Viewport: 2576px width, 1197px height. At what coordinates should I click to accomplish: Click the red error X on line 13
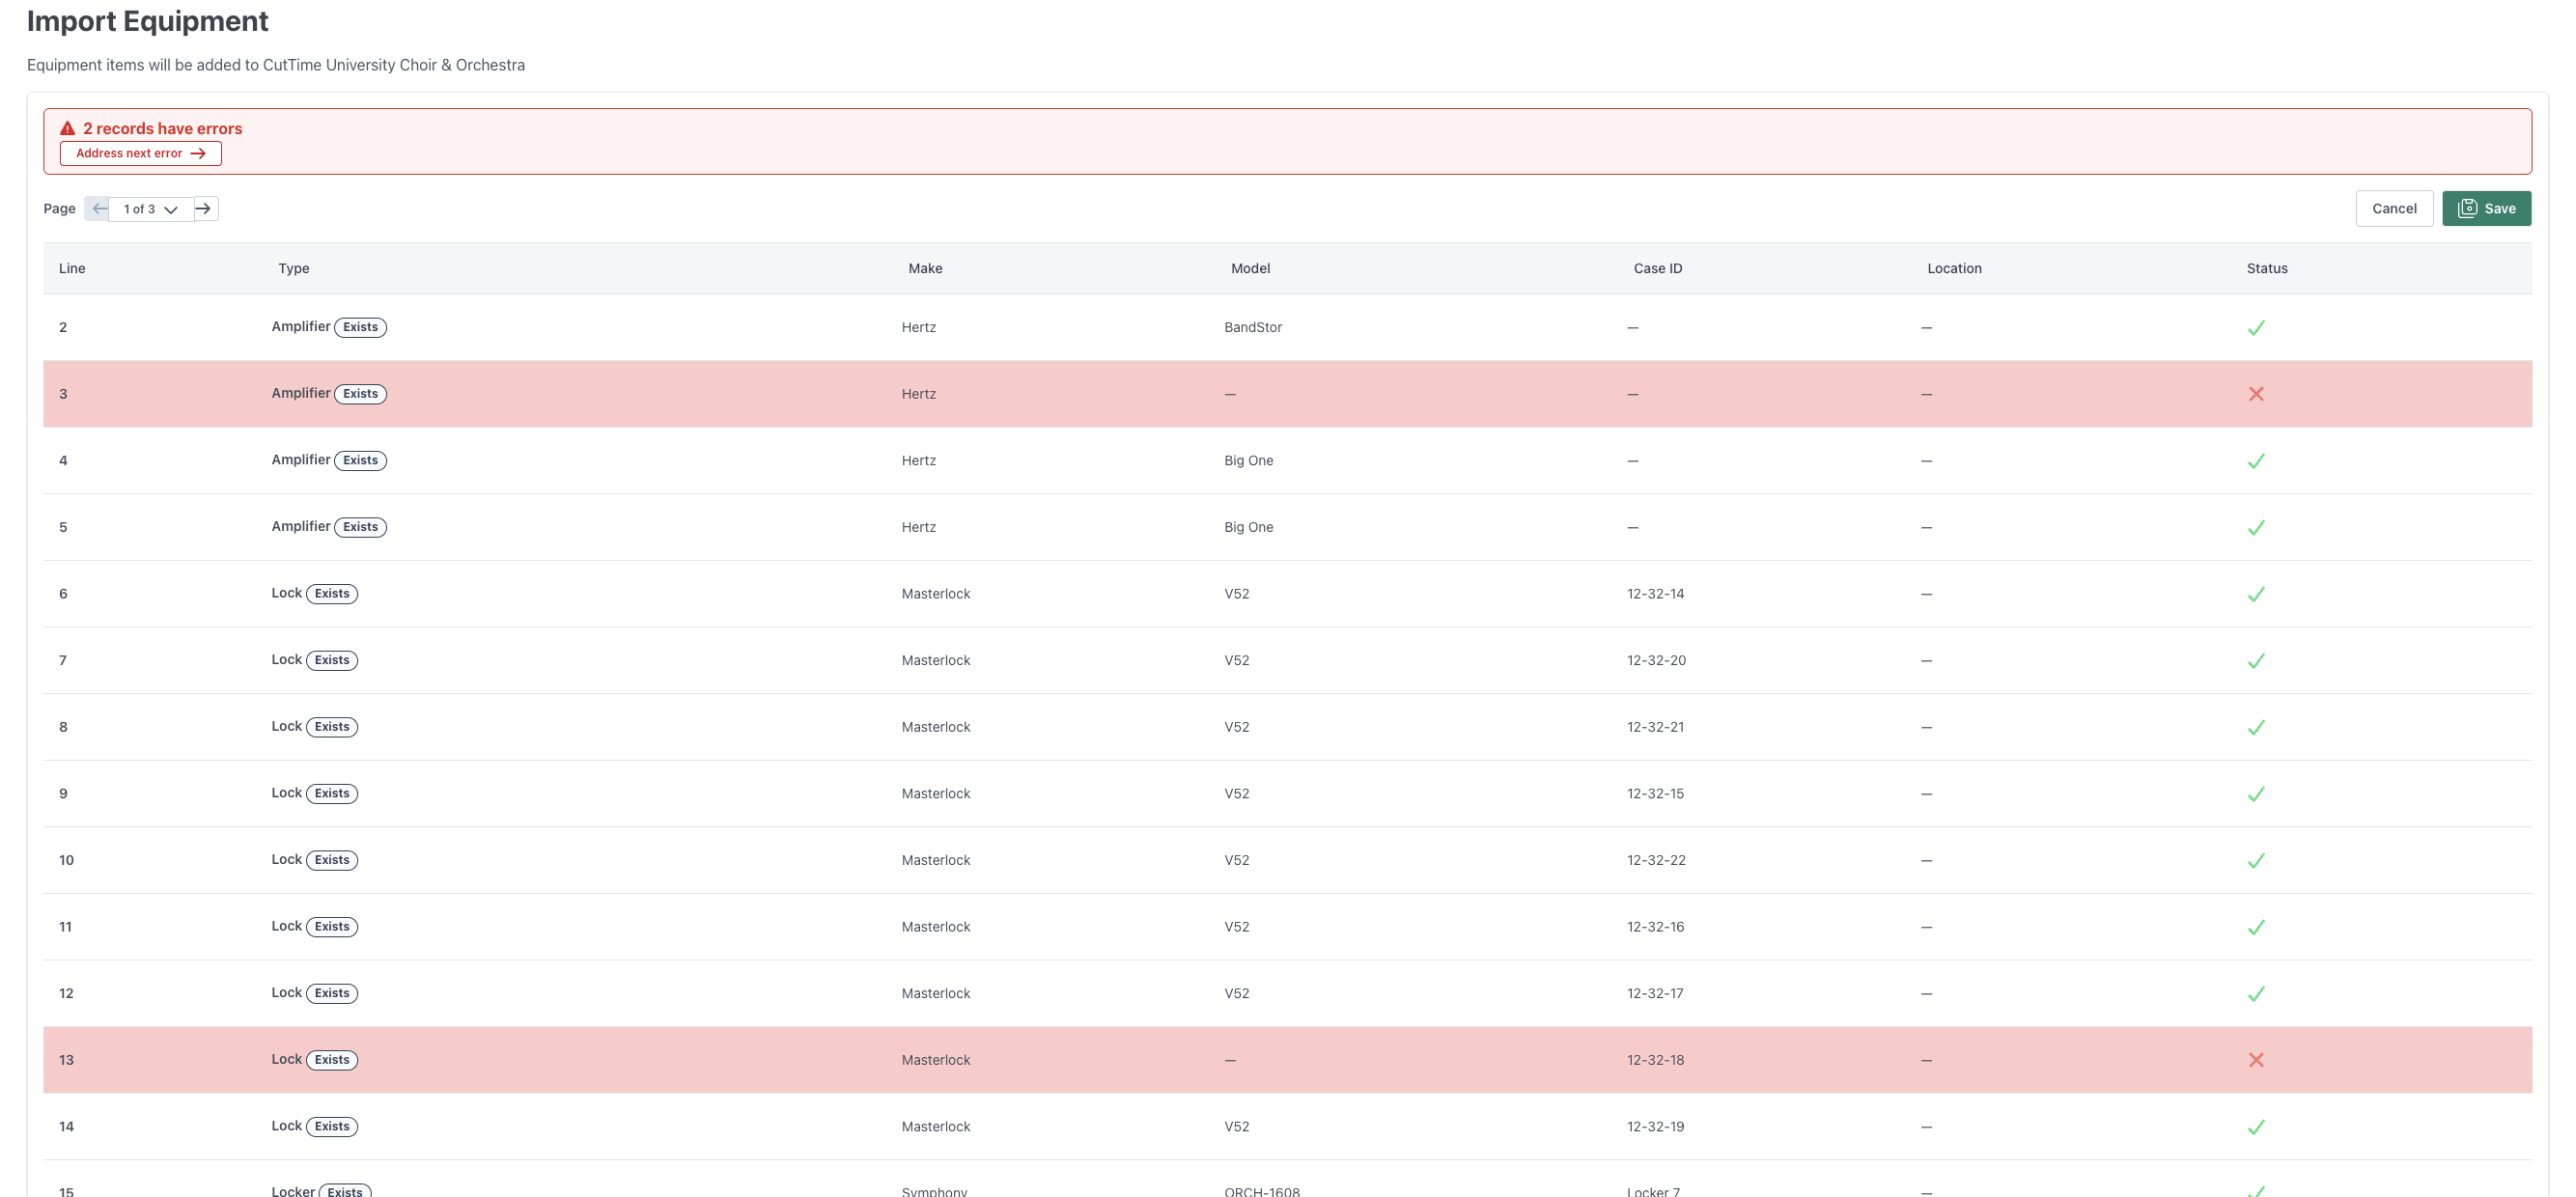2255,1060
